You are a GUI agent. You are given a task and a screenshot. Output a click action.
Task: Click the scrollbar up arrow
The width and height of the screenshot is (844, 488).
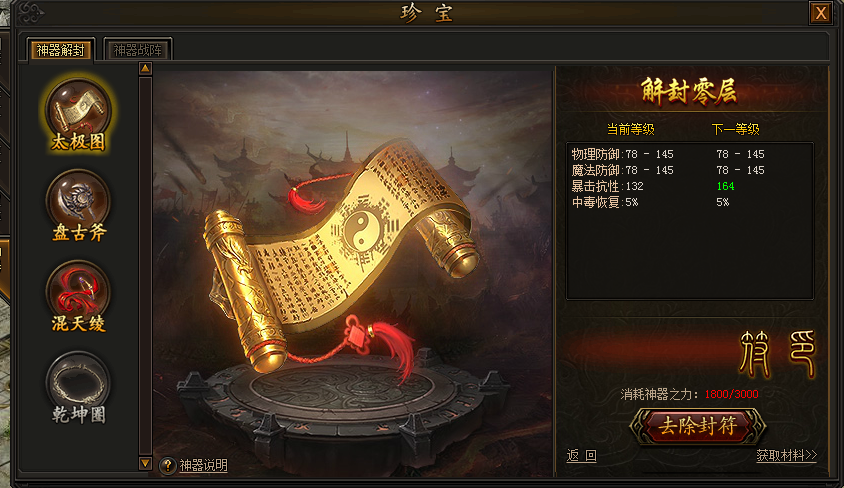pos(145,68)
